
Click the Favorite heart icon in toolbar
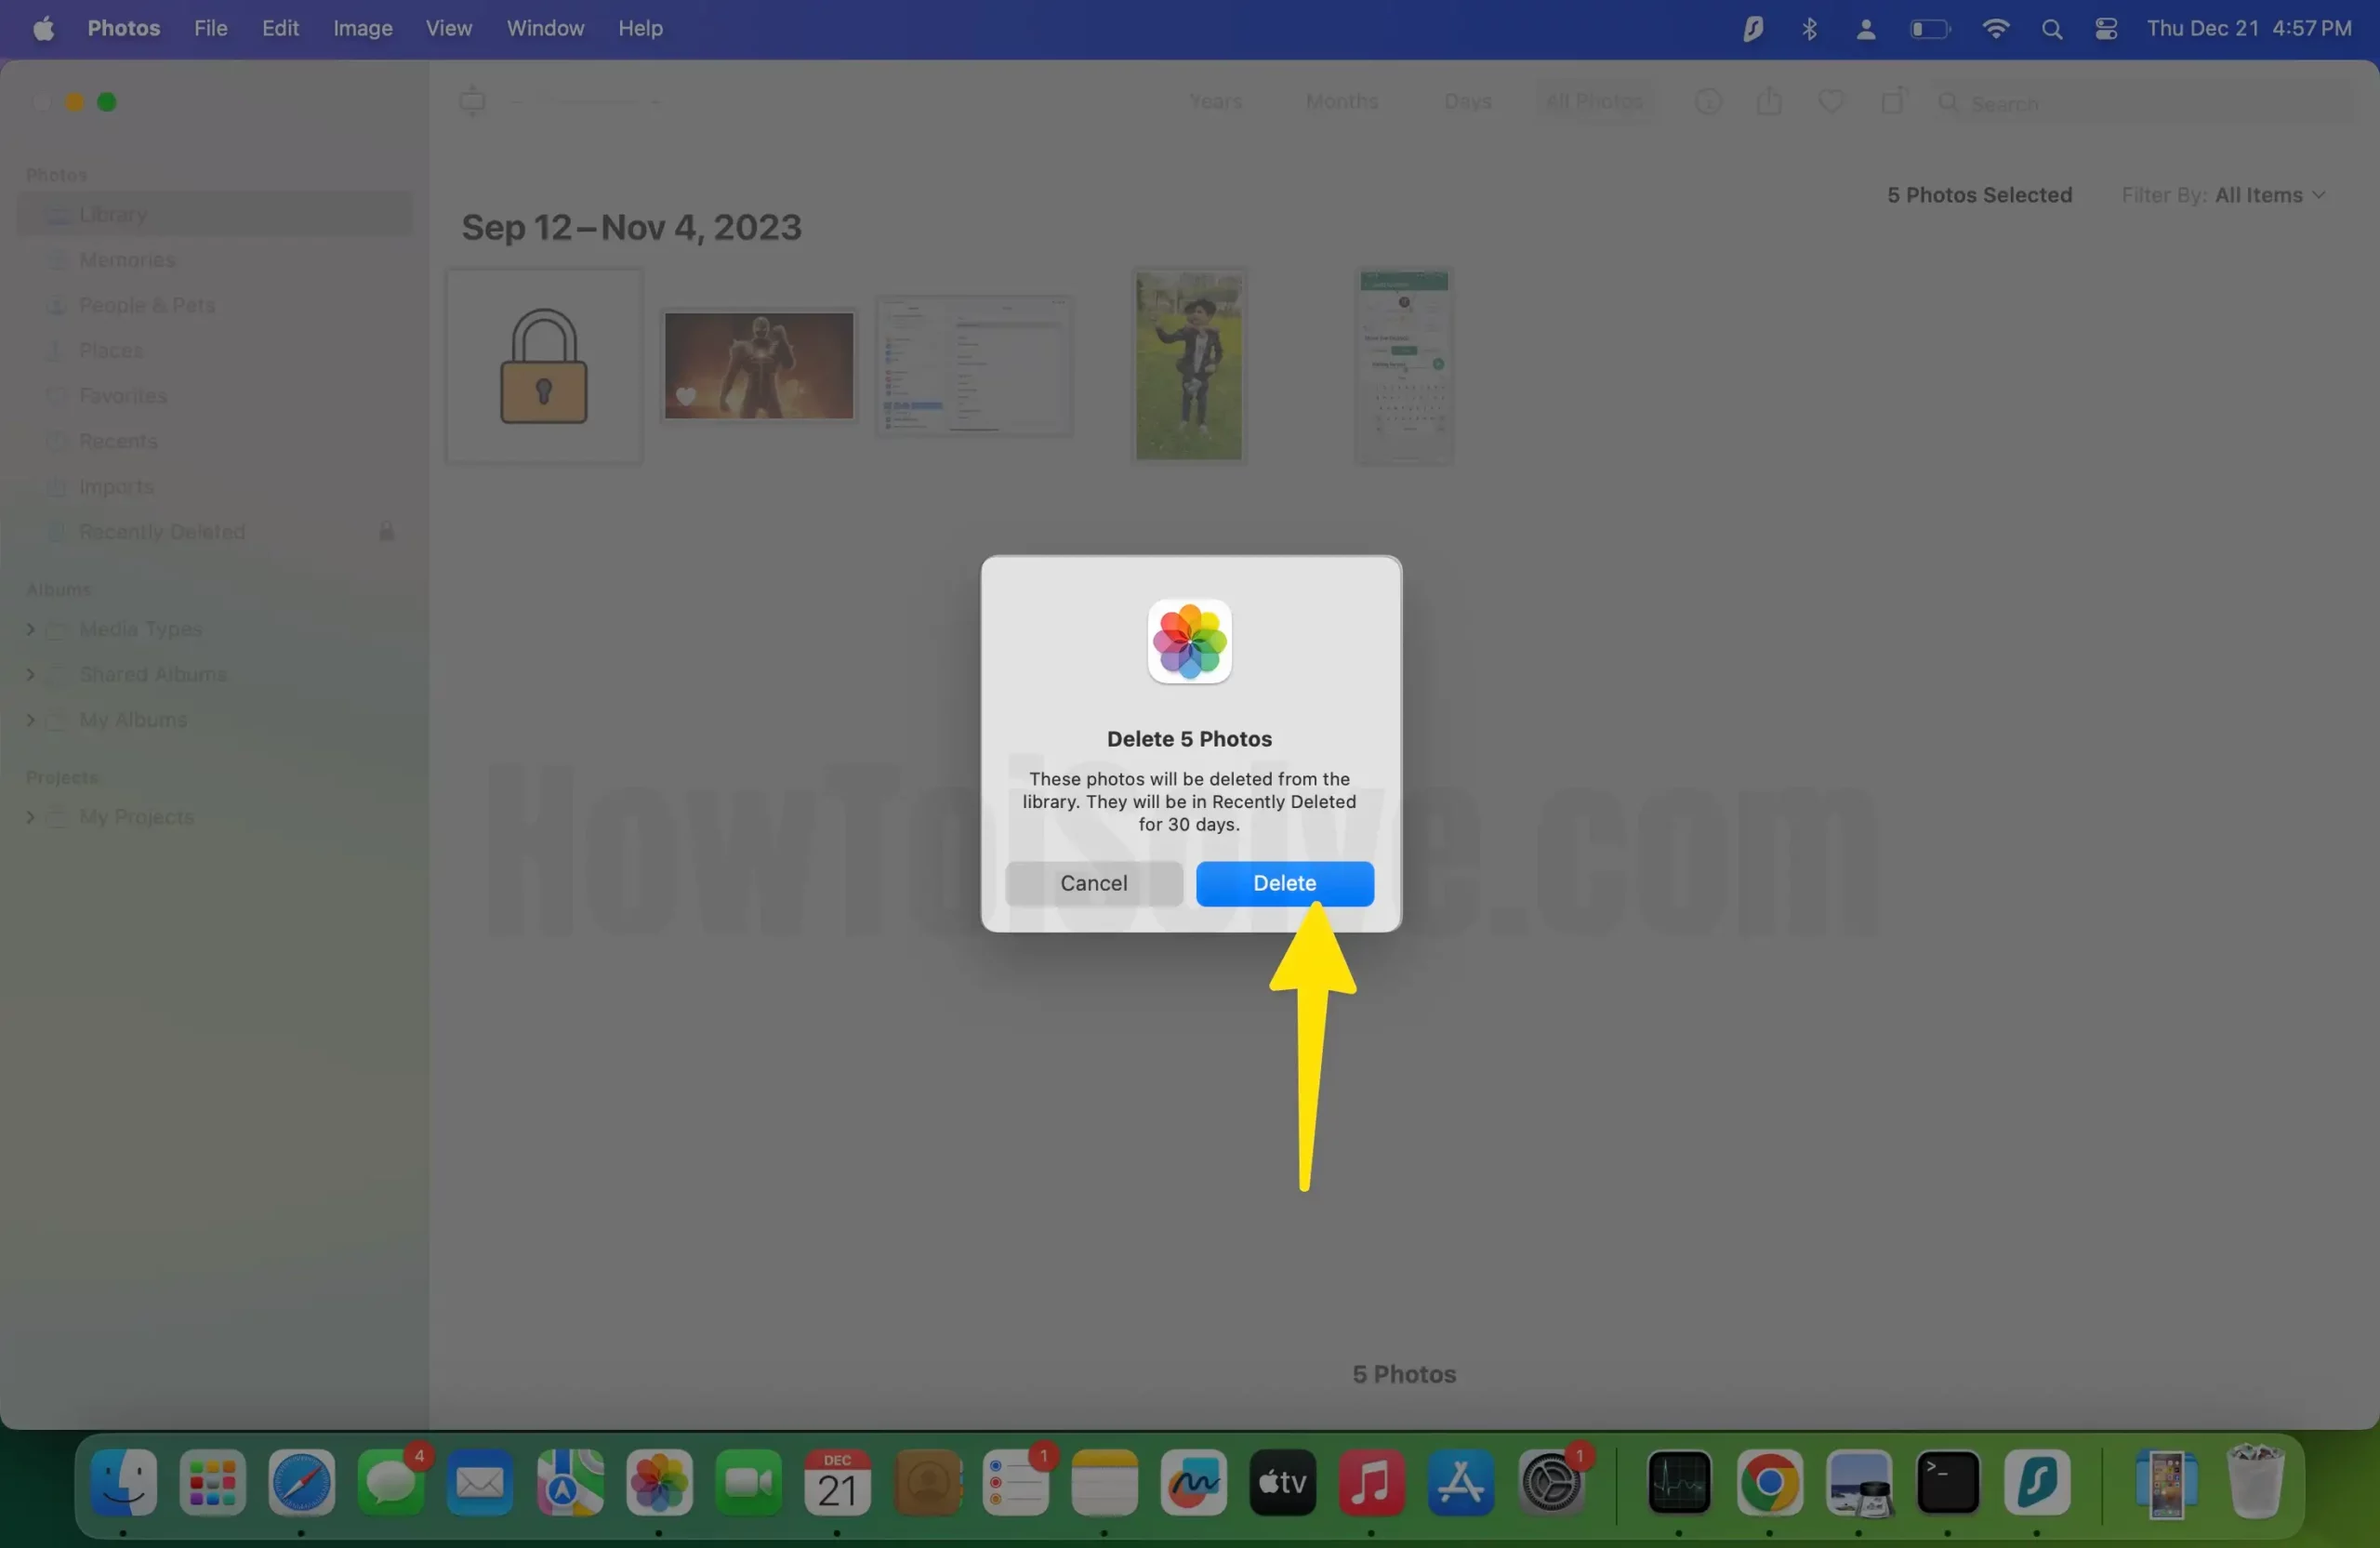[x=1831, y=101]
